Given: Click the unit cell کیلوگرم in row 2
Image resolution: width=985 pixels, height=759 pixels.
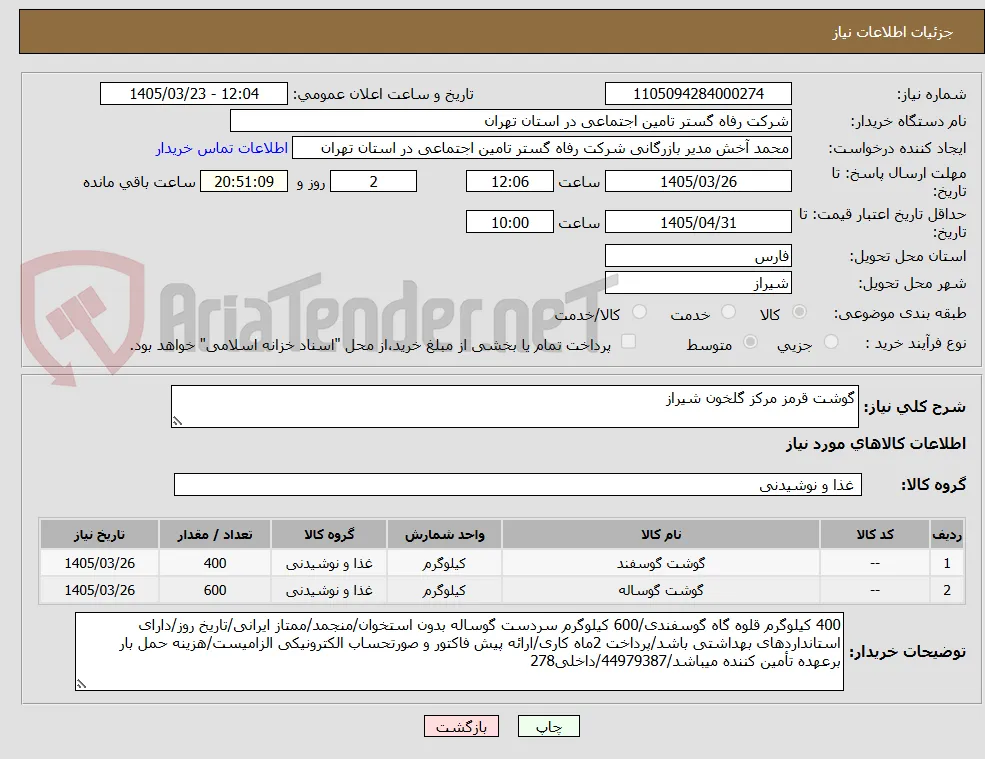Looking at the screenshot, I should point(444,591).
